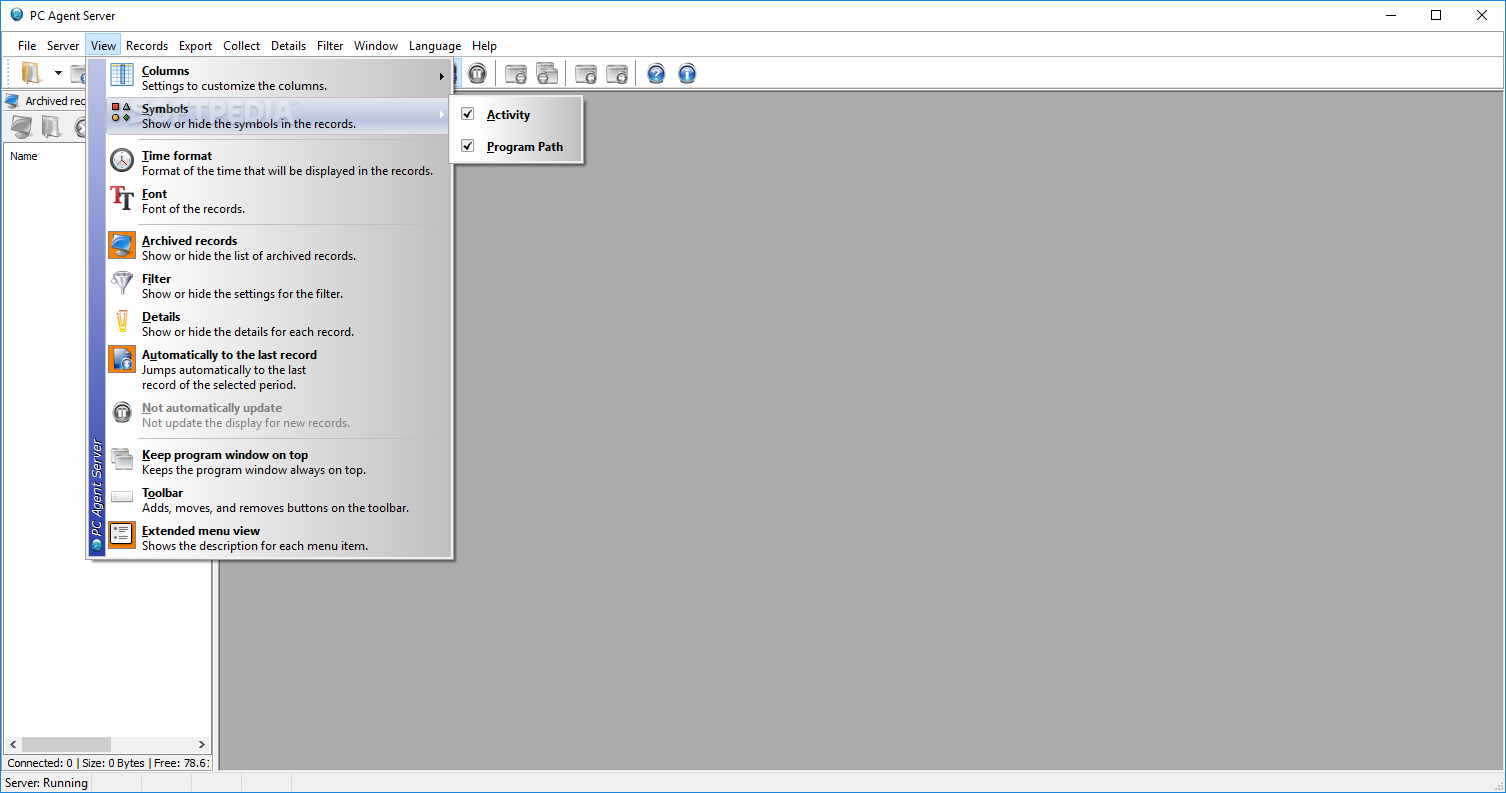1506x793 pixels.
Task: Open the Language menu
Action: click(x=435, y=46)
